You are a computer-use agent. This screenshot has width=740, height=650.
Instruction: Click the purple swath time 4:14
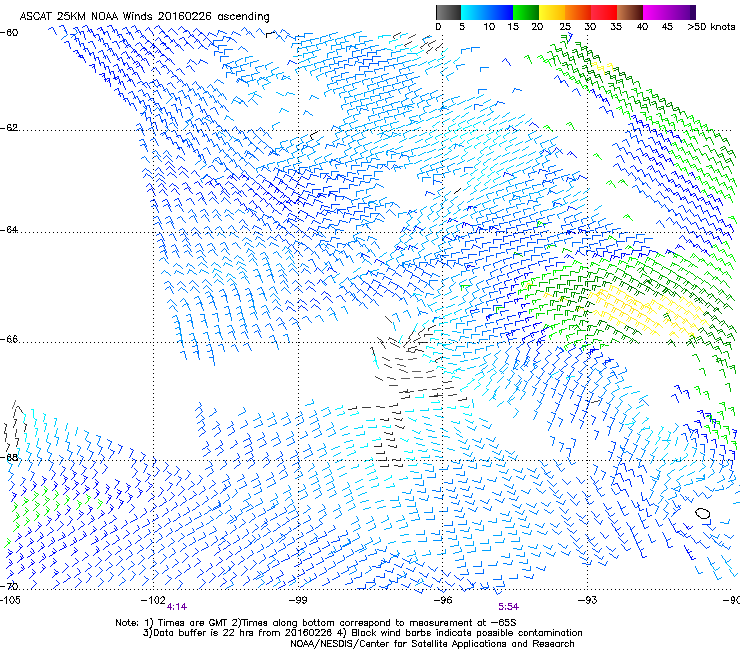point(177,607)
